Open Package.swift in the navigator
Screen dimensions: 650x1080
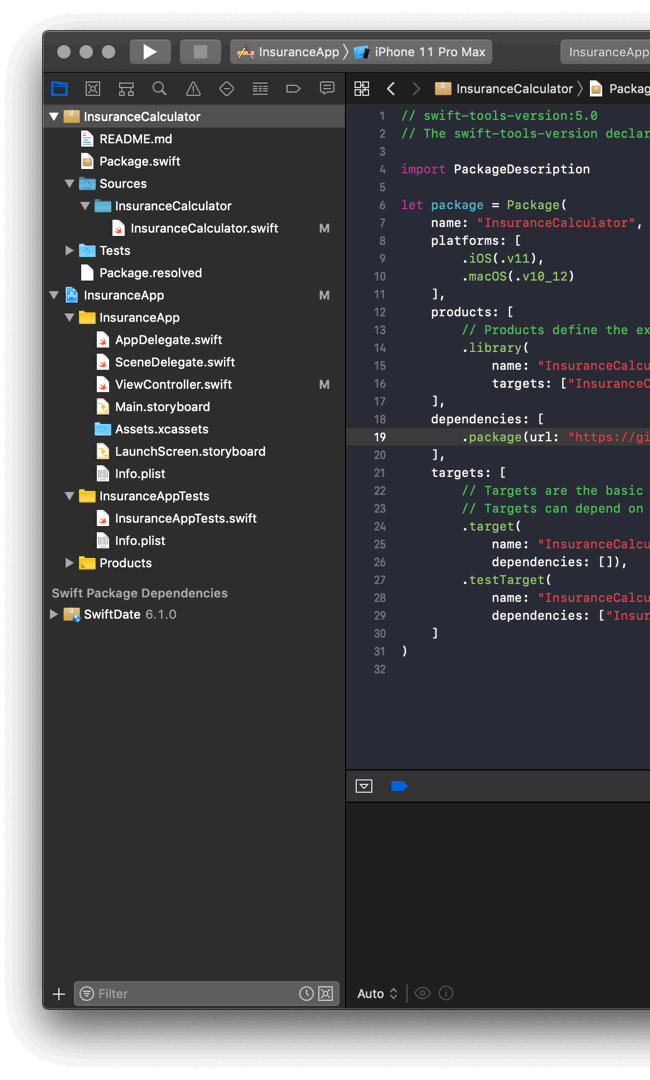pyautogui.click(x=140, y=161)
